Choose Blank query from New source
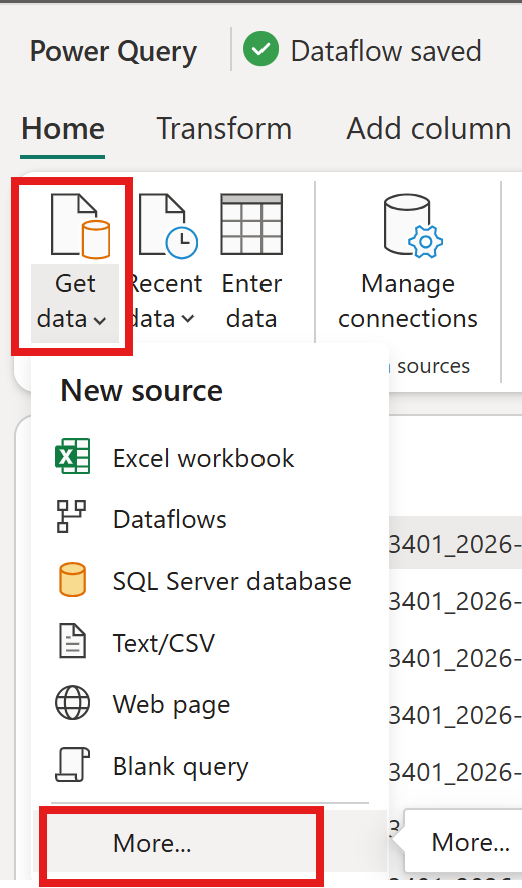 coord(209,766)
